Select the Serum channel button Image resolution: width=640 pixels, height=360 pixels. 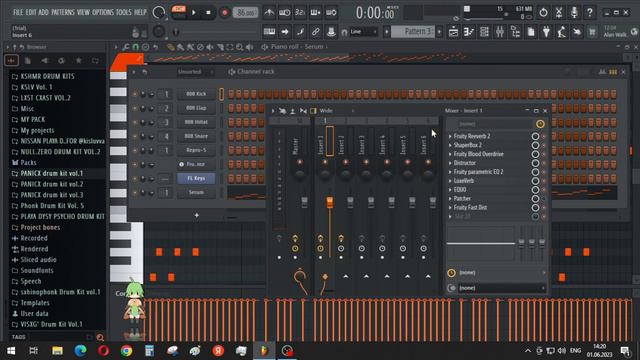(x=196, y=192)
